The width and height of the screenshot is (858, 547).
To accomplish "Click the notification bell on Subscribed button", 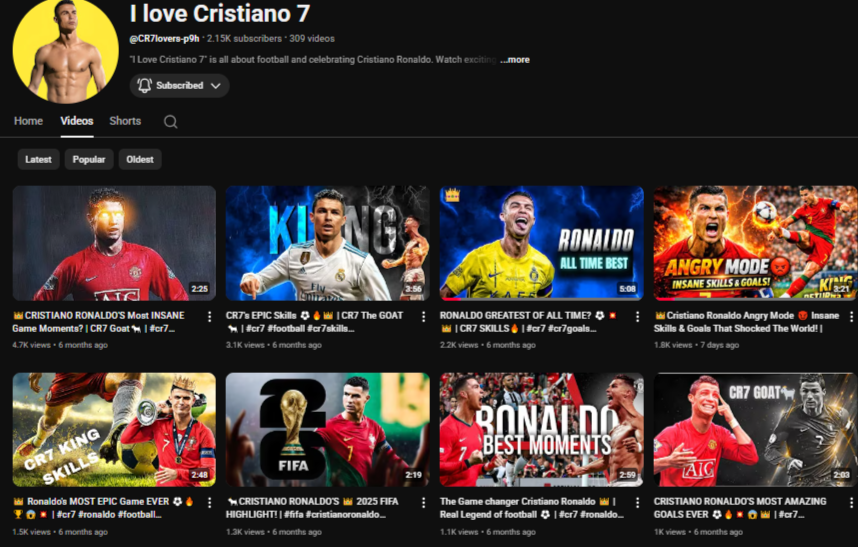I will coord(145,86).
